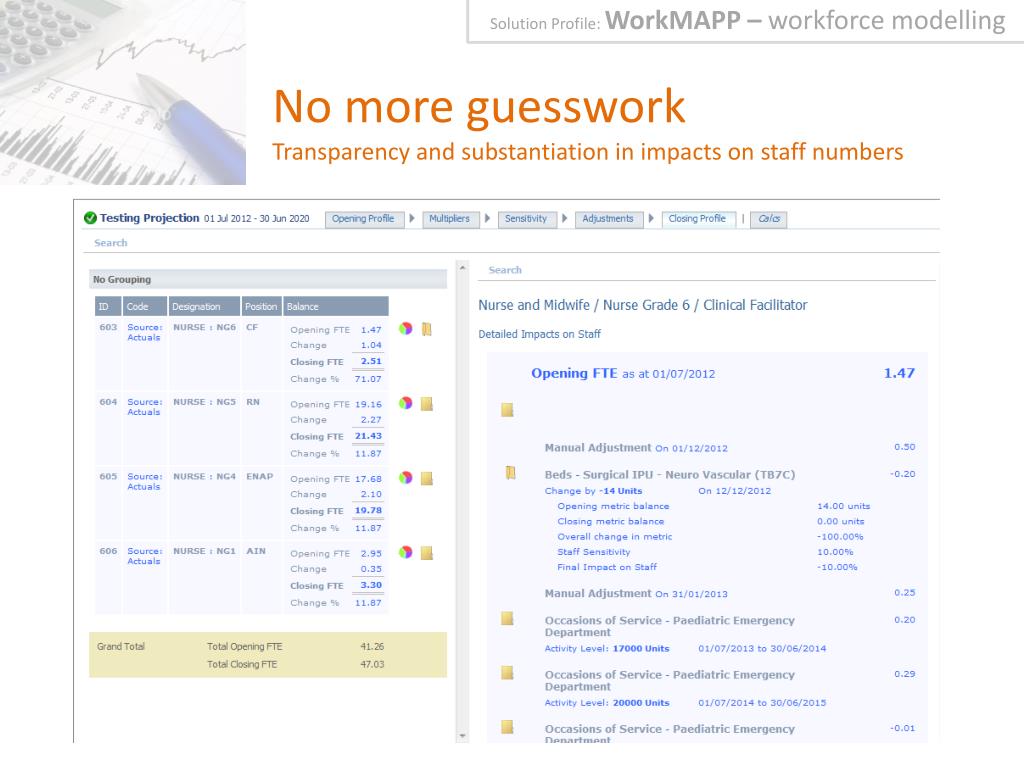Select designation NURSE : NG1

click(204, 551)
